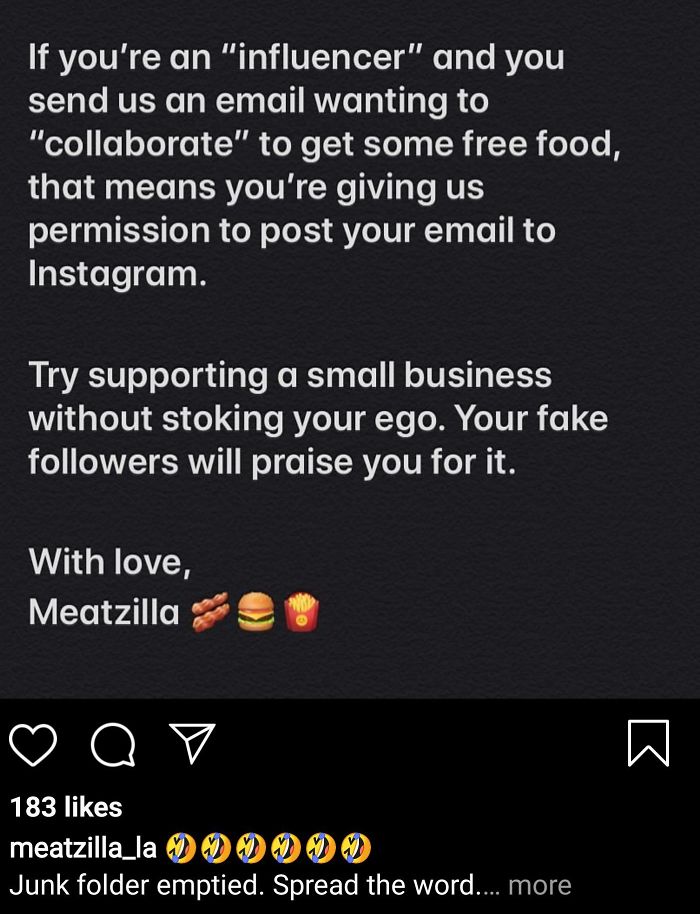The width and height of the screenshot is (700, 914).
Task: Click the burger emoji in the signature
Action: [x=256, y=610]
